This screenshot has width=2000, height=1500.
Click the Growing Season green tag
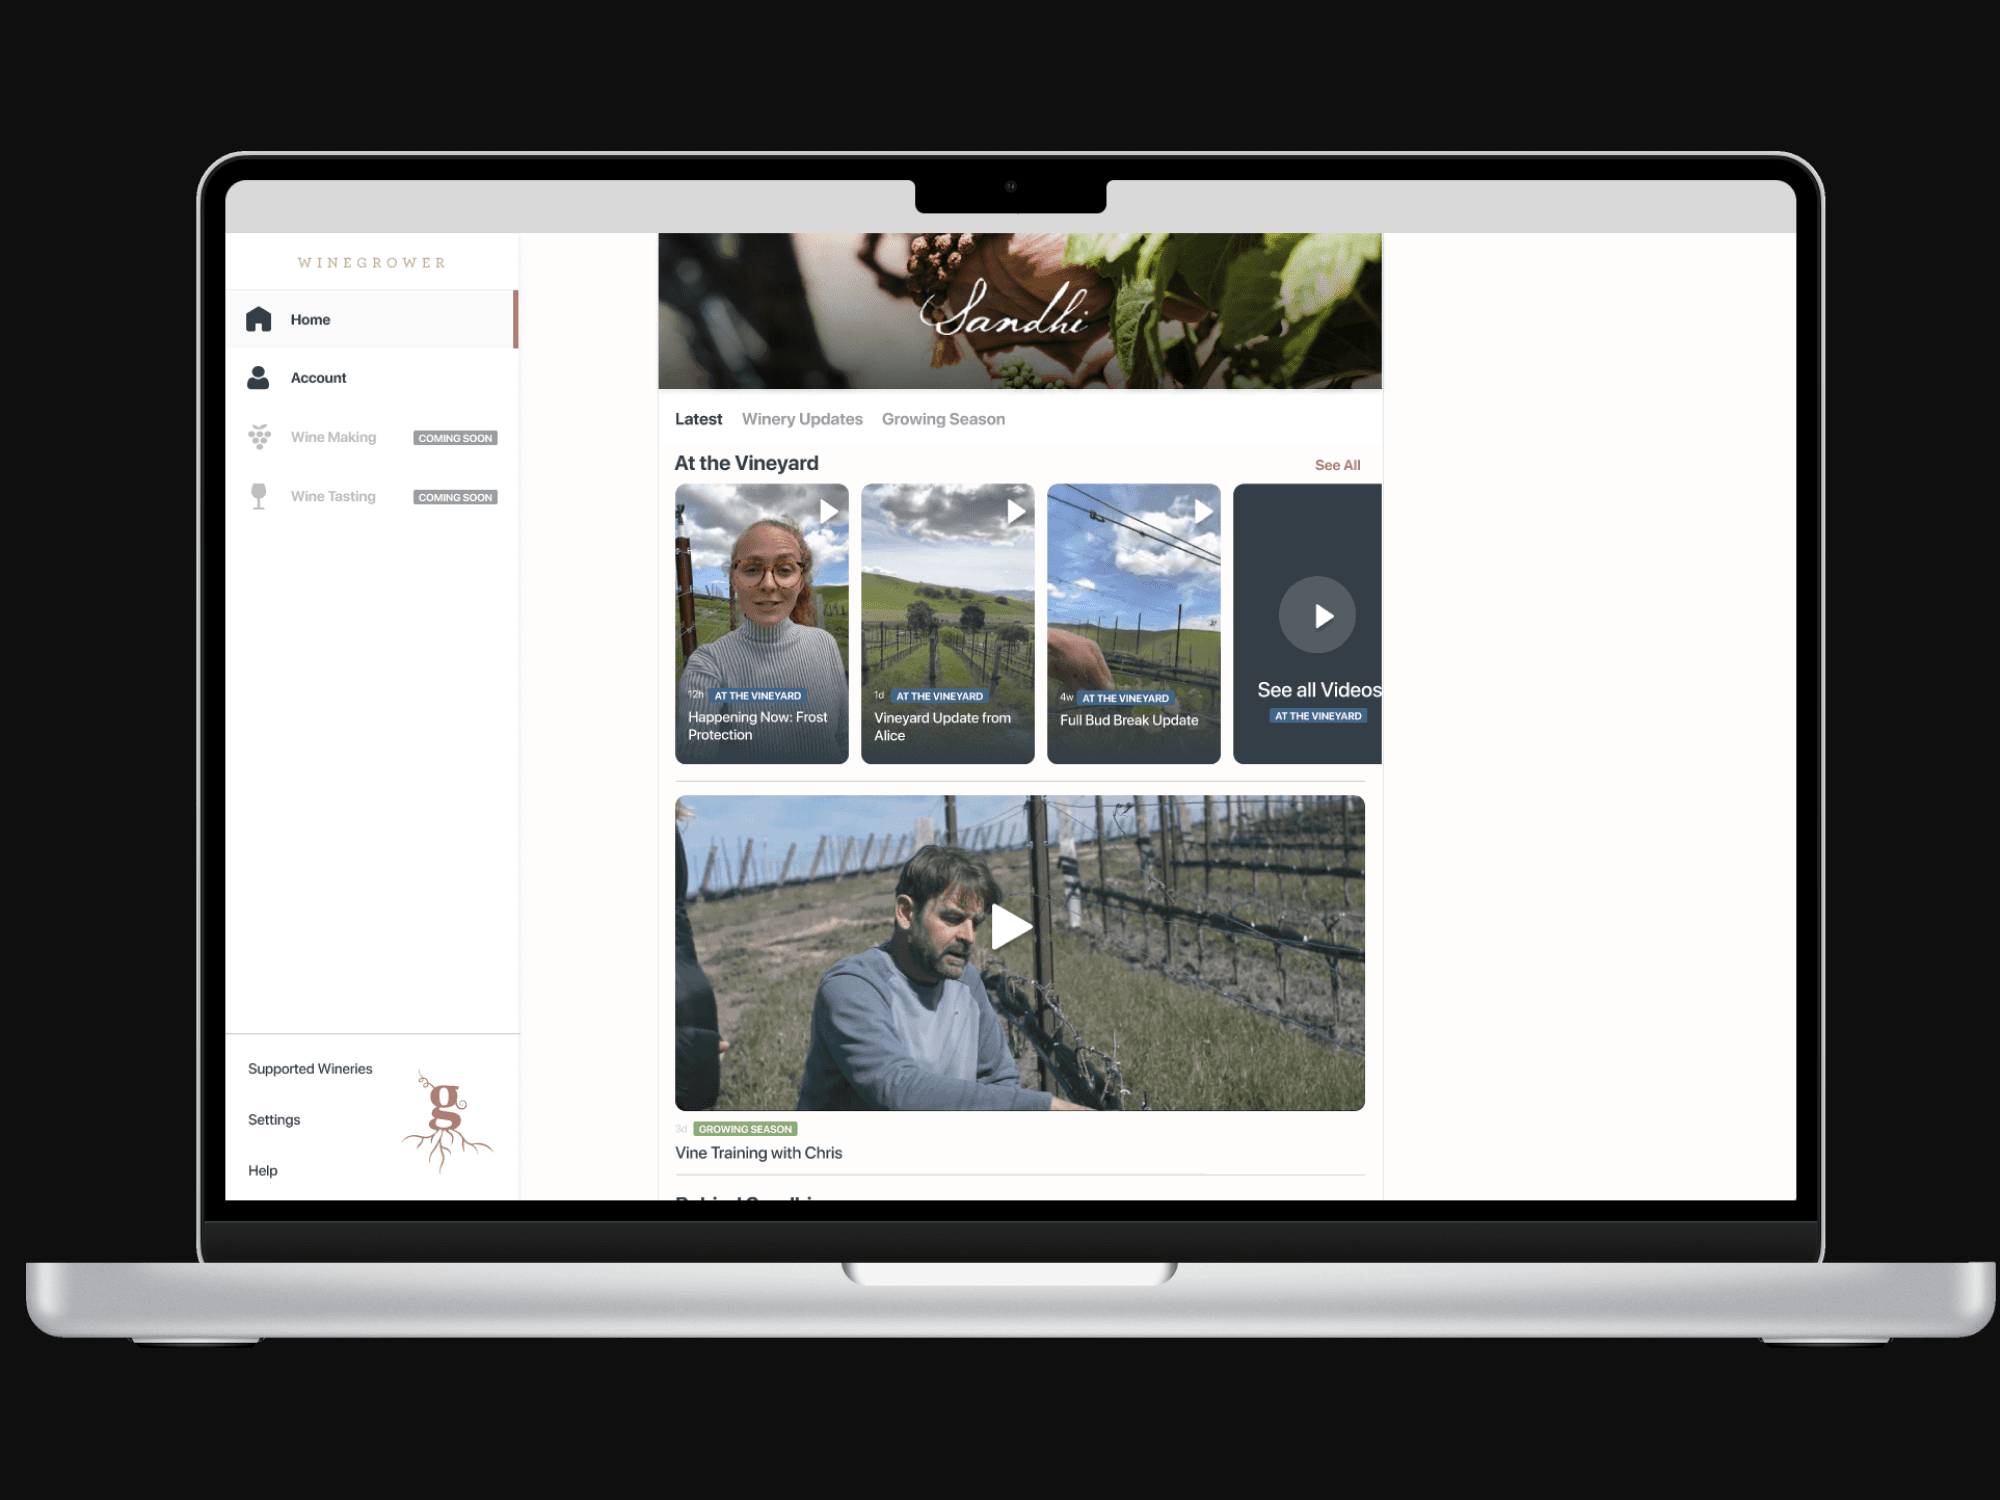[x=745, y=1129]
